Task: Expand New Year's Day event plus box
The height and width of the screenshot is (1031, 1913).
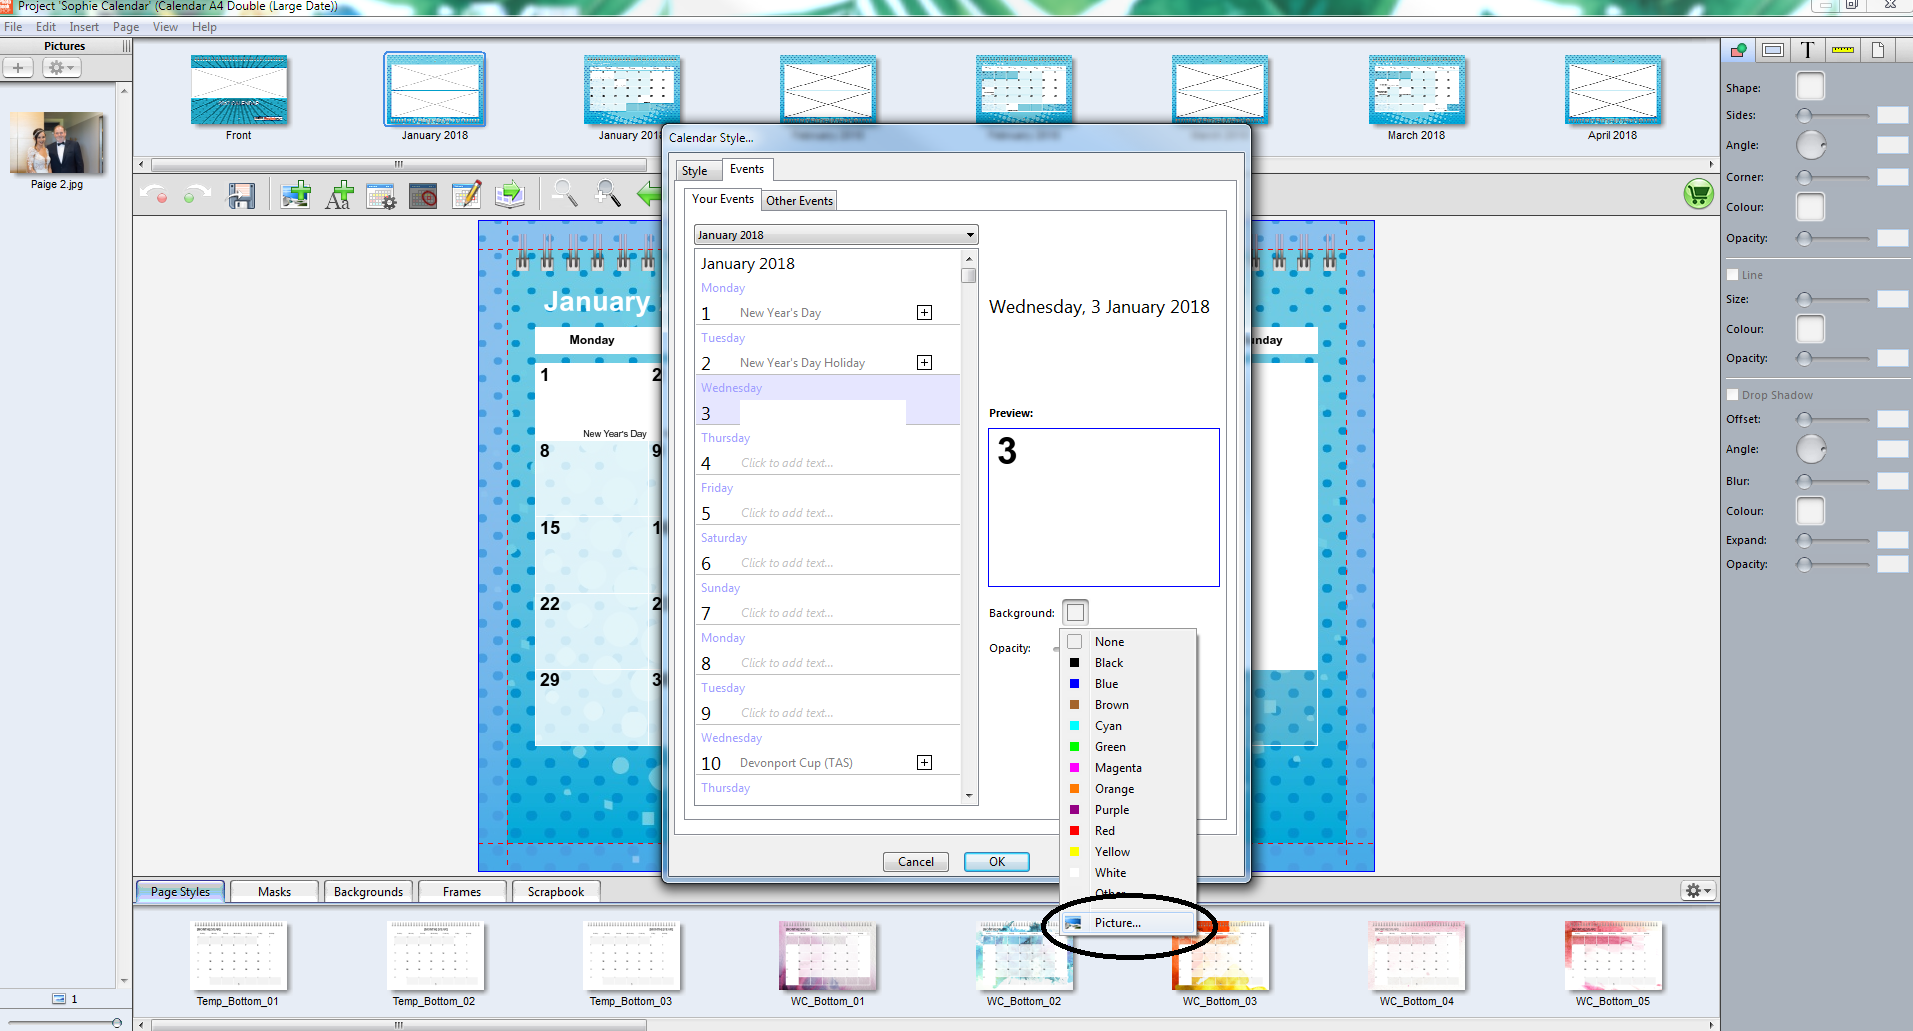Action: coord(925,313)
